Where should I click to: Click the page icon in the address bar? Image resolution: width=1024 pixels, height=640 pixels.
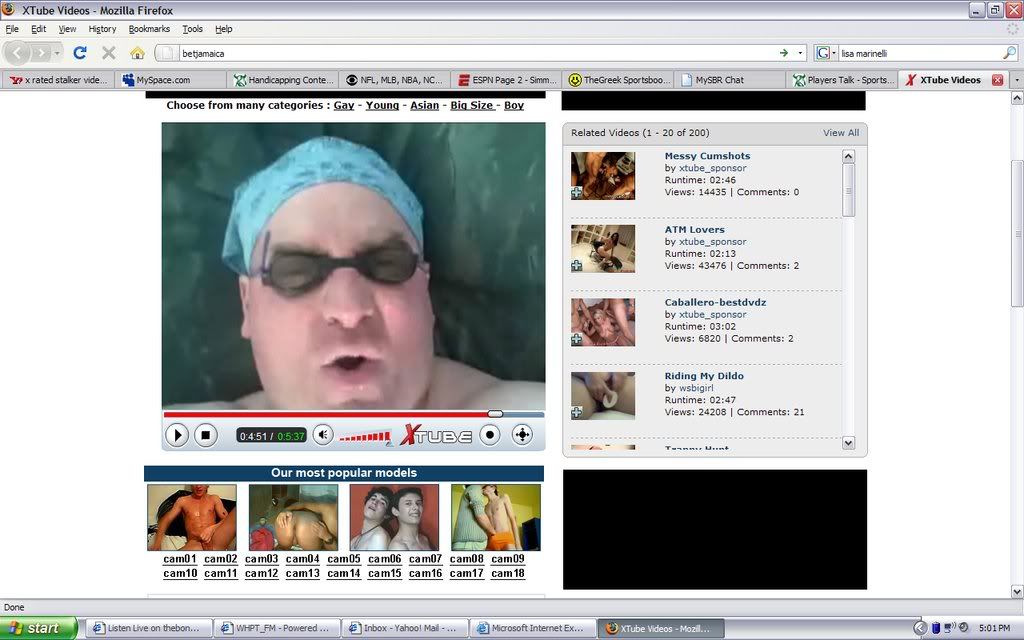167,53
